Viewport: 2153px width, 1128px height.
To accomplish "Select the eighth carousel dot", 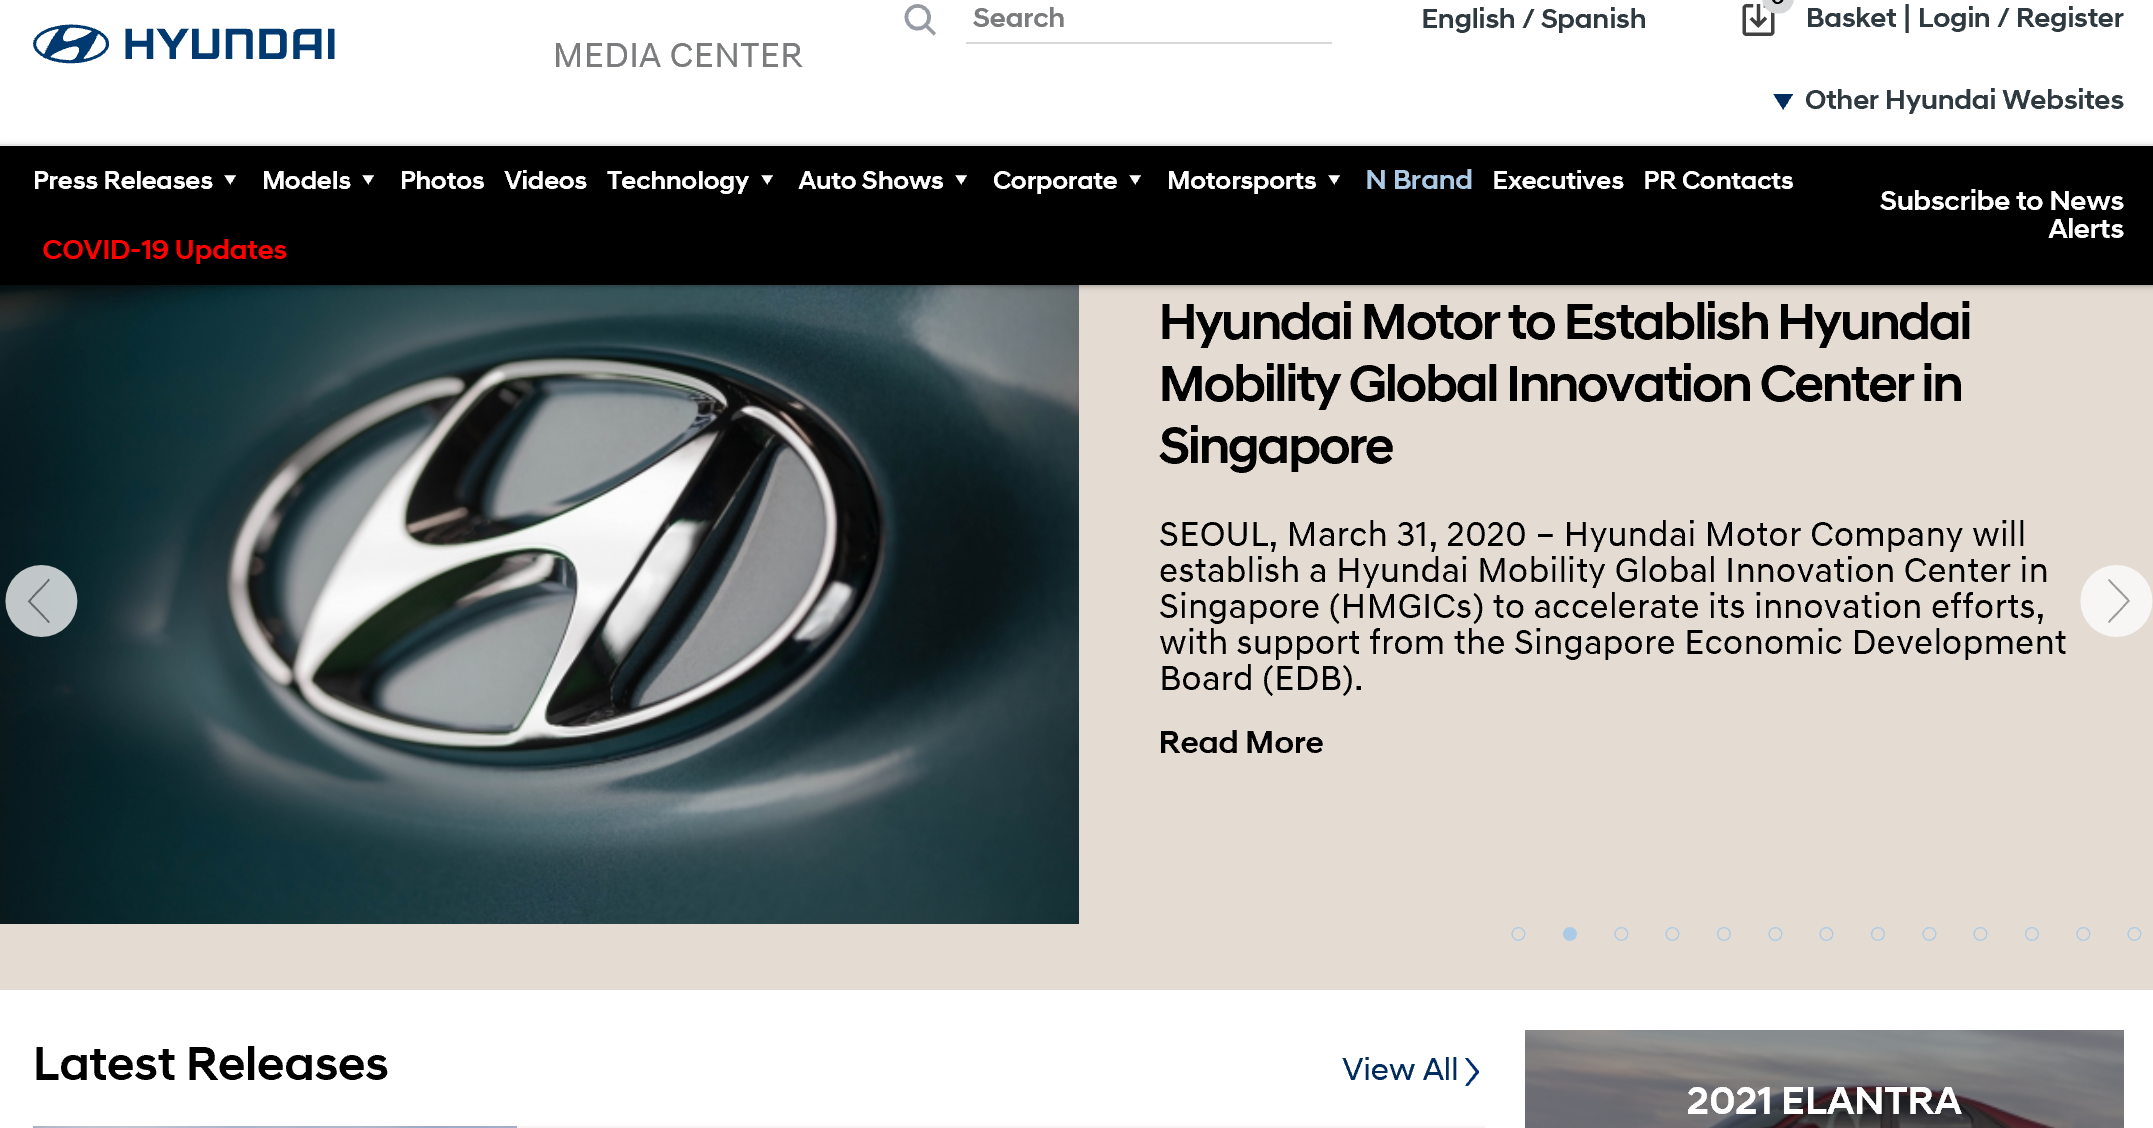I will (1878, 934).
